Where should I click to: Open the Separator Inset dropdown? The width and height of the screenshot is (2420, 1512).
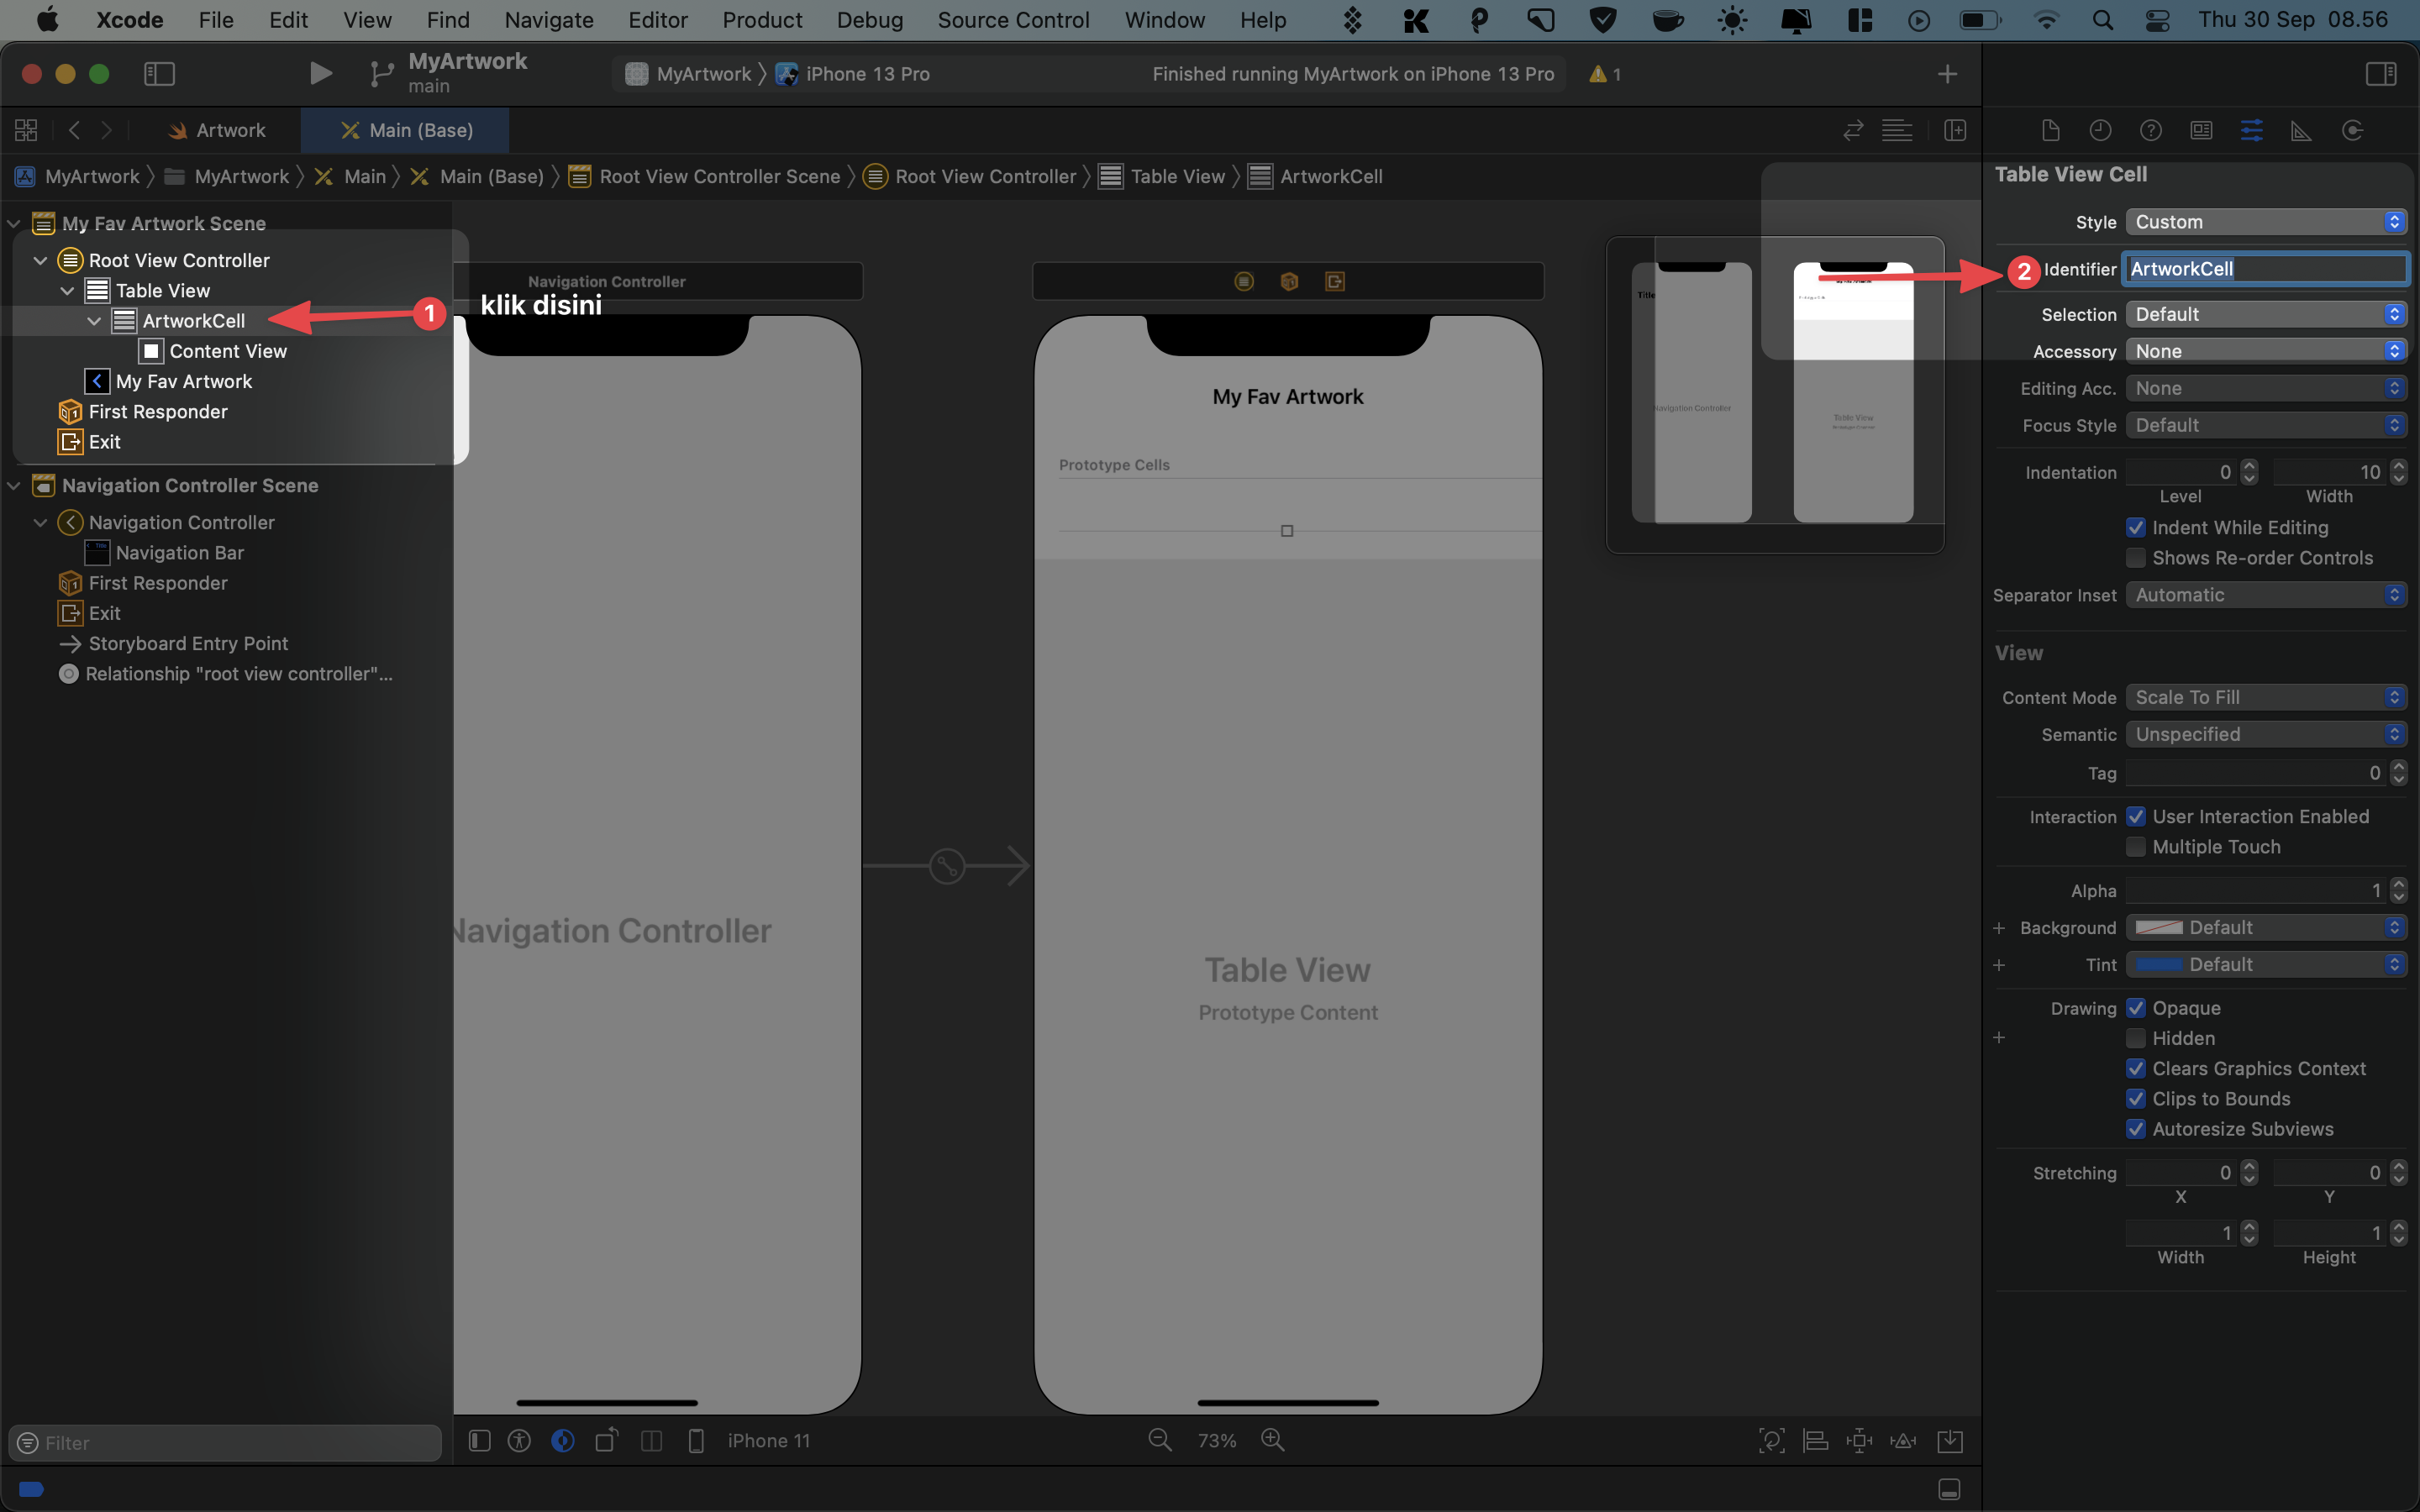(x=2265, y=595)
